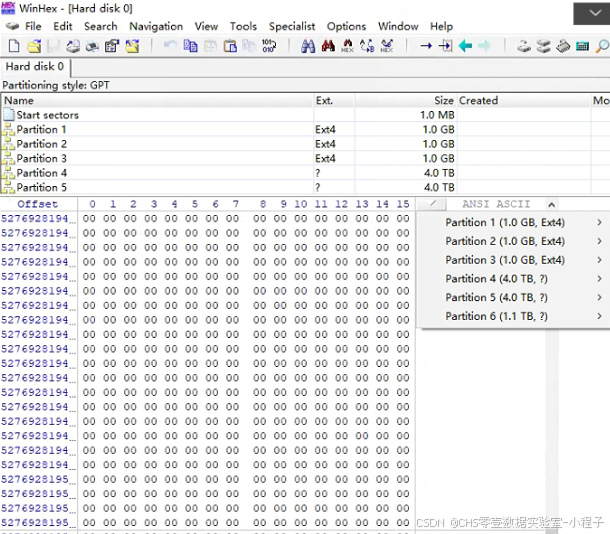Click the first hex byte in first row
This screenshot has height=534, width=610.
89,219
